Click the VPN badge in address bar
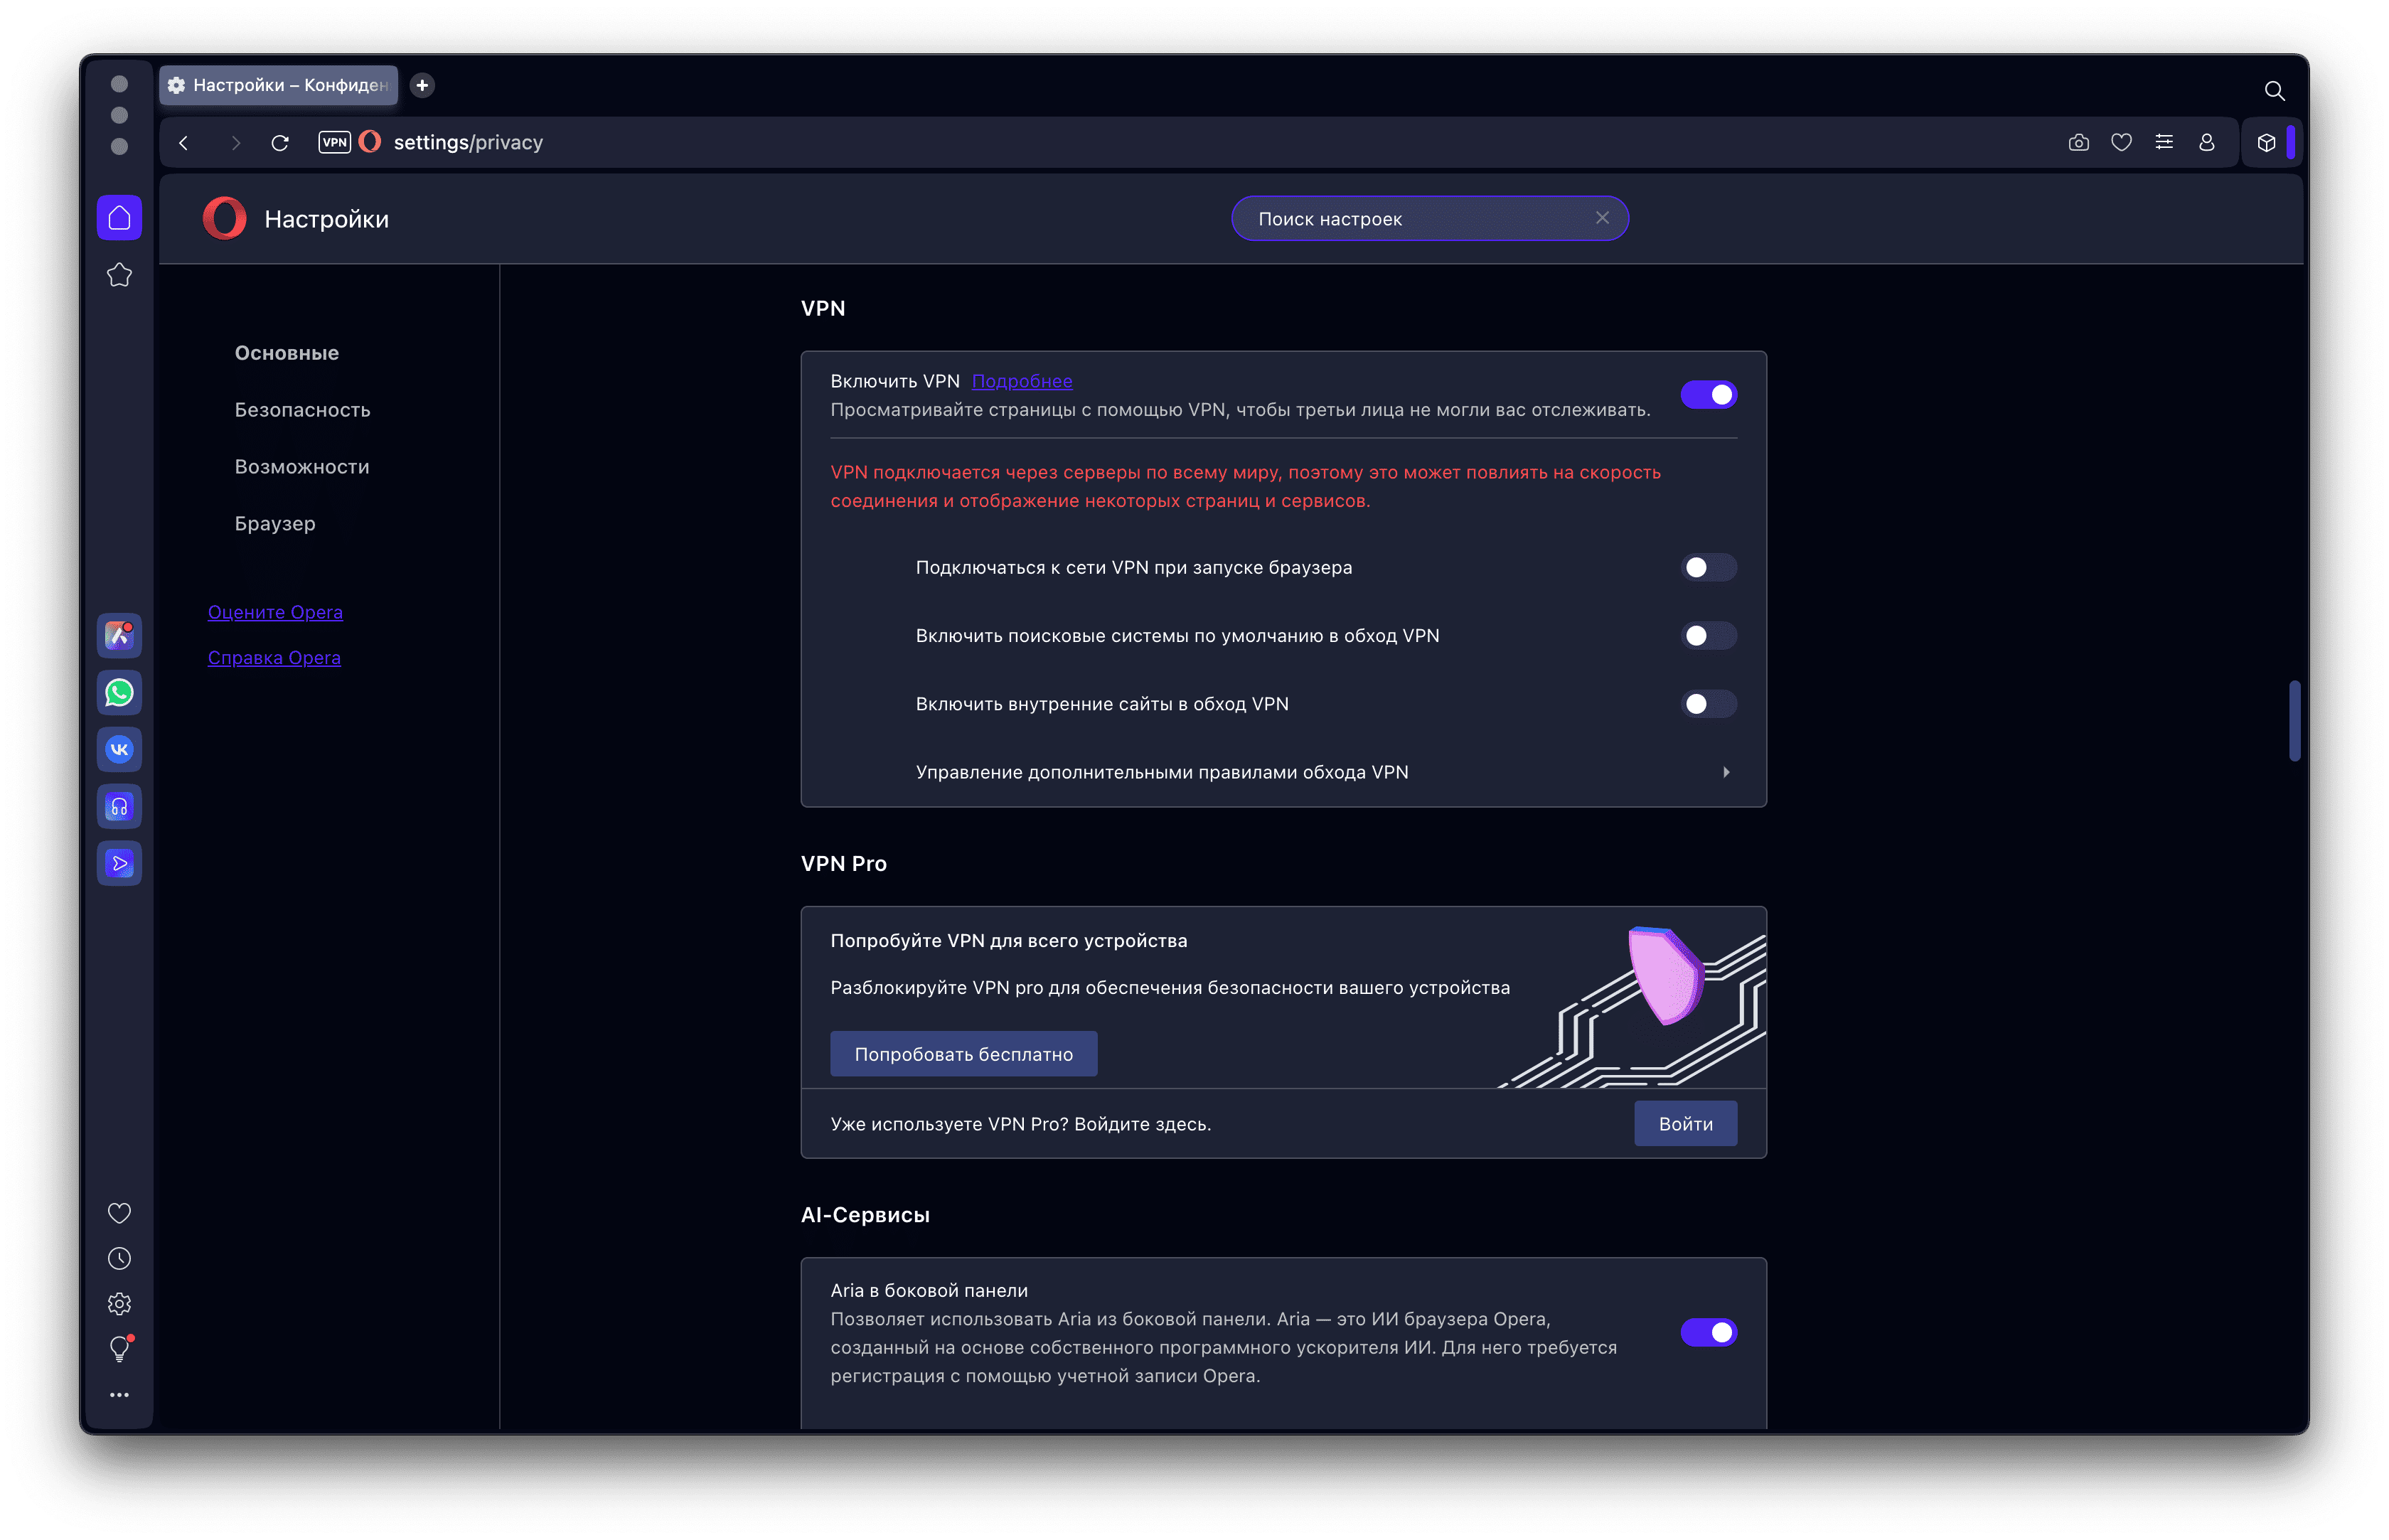This screenshot has width=2389, height=1540. [x=334, y=142]
